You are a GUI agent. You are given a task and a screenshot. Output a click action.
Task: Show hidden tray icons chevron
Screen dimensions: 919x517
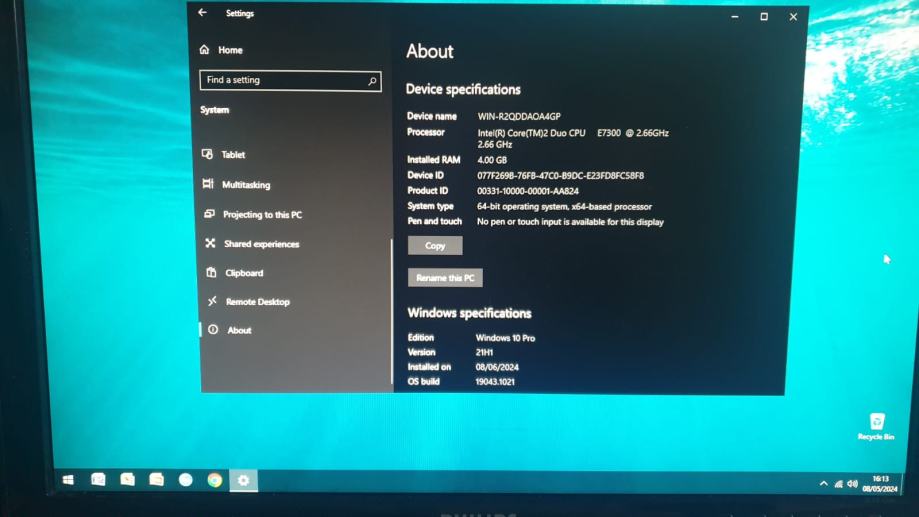point(823,484)
